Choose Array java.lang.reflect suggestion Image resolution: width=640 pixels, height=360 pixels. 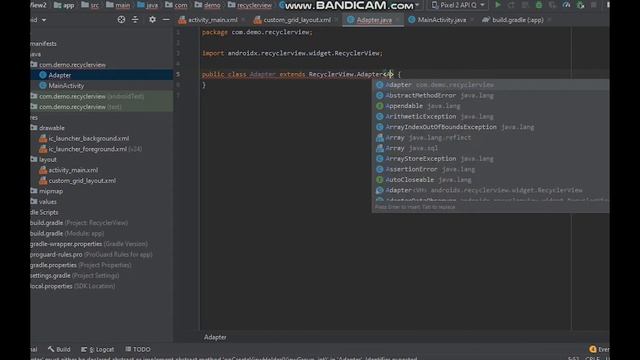(x=491, y=138)
